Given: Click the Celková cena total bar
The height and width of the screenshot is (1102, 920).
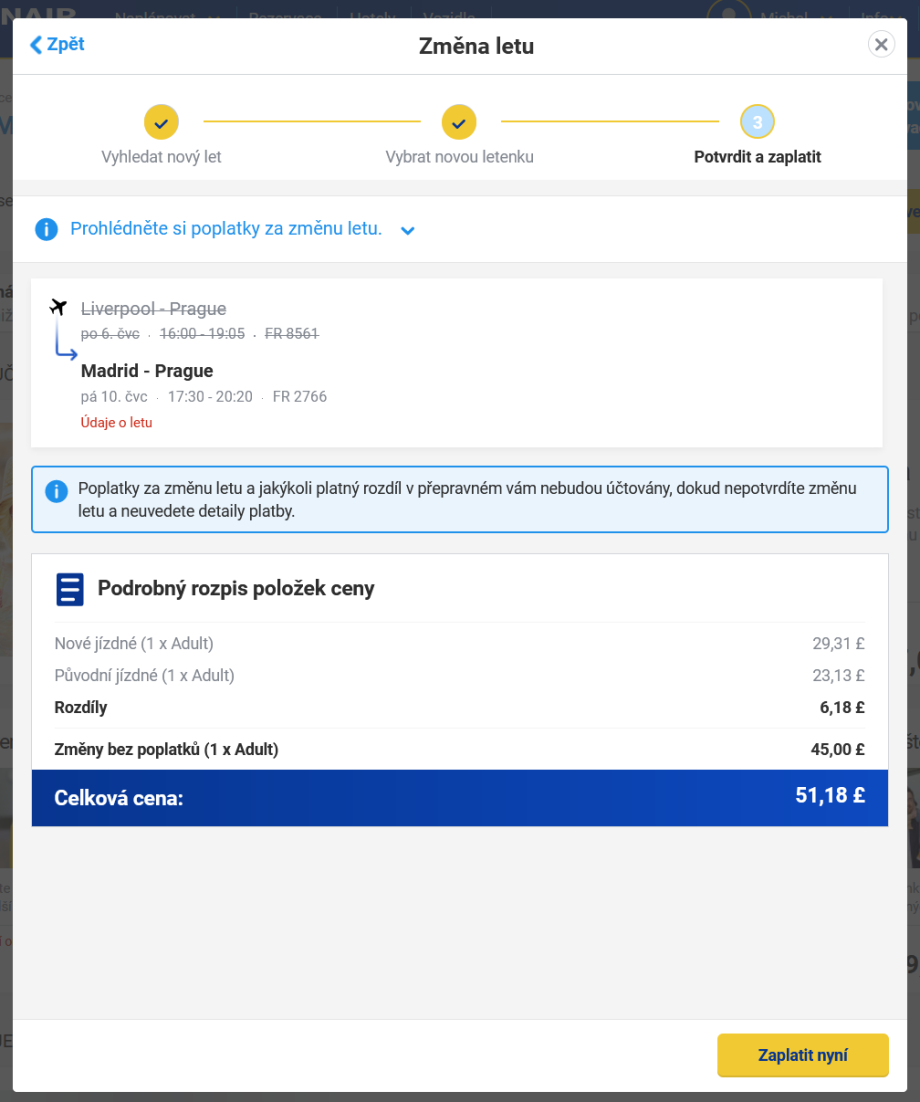Looking at the screenshot, I should pyautogui.click(x=459, y=798).
